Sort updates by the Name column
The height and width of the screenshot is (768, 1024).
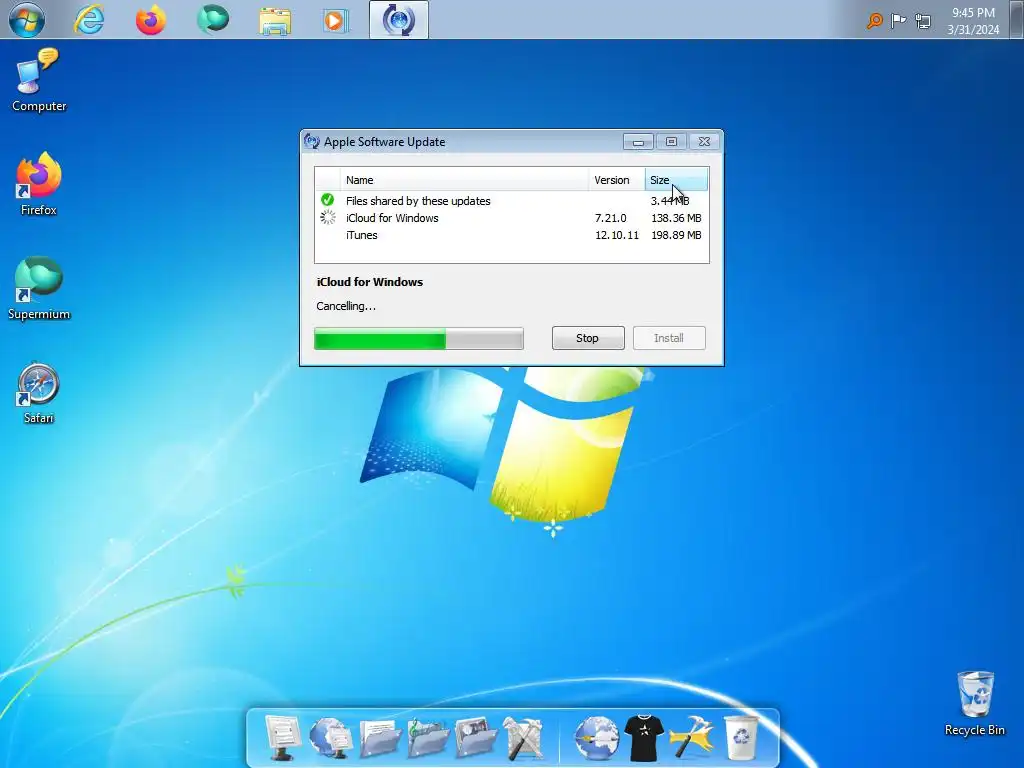[x=464, y=180]
